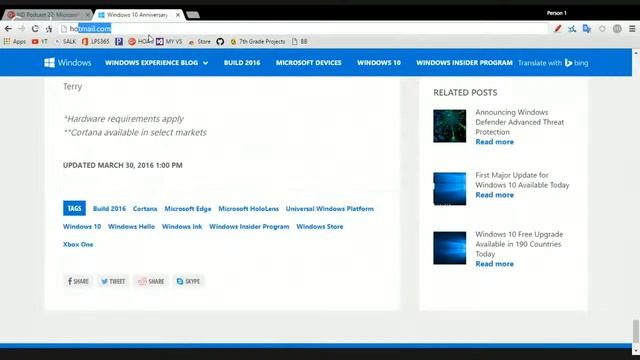Open the blue P bookmark icon
The width and height of the screenshot is (640, 360).
pyautogui.click(x=119, y=41)
